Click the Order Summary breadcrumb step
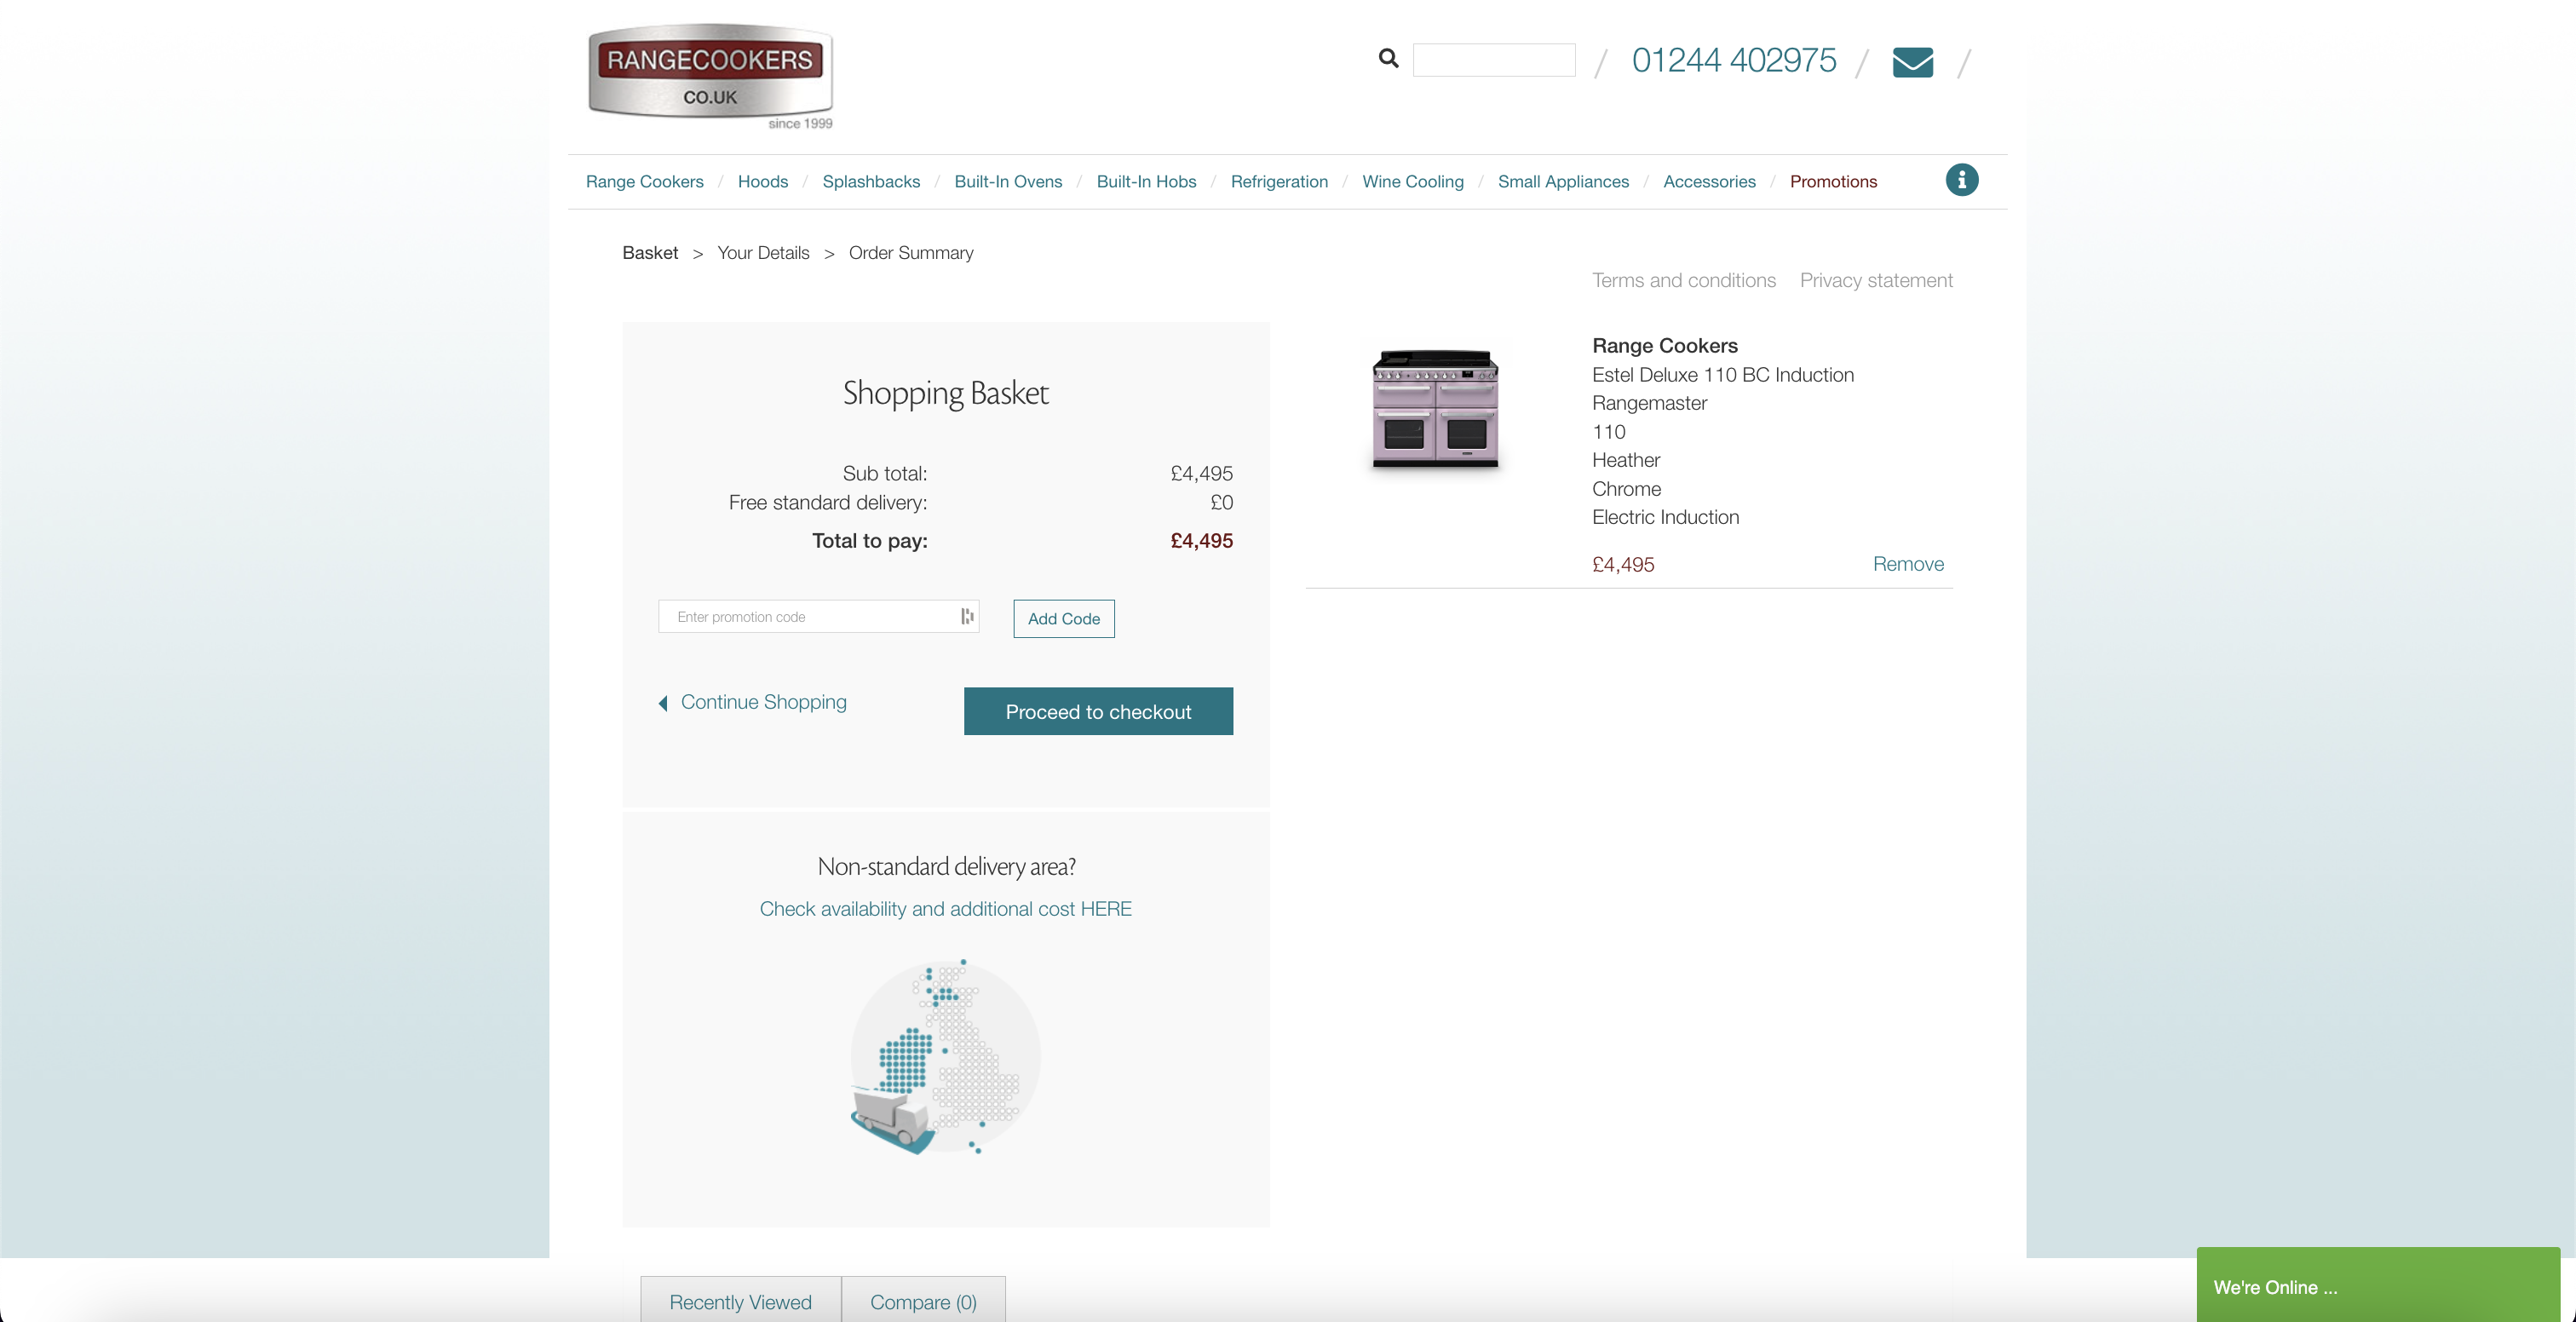Image resolution: width=2576 pixels, height=1322 pixels. [910, 253]
